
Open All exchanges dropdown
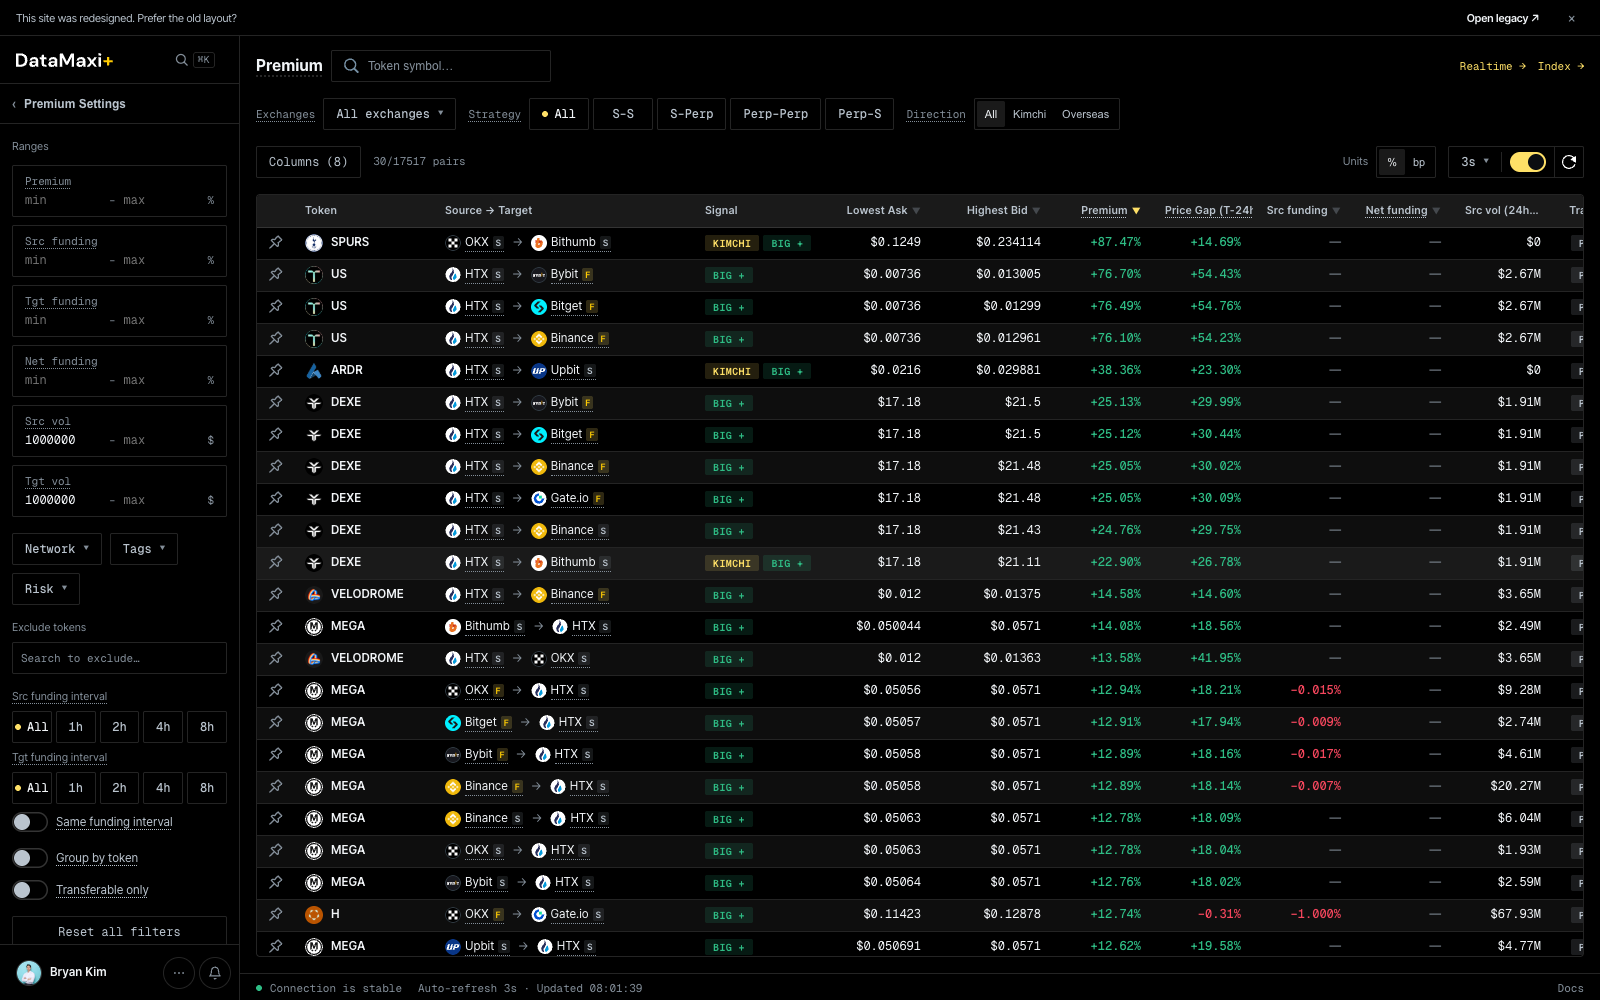point(390,114)
